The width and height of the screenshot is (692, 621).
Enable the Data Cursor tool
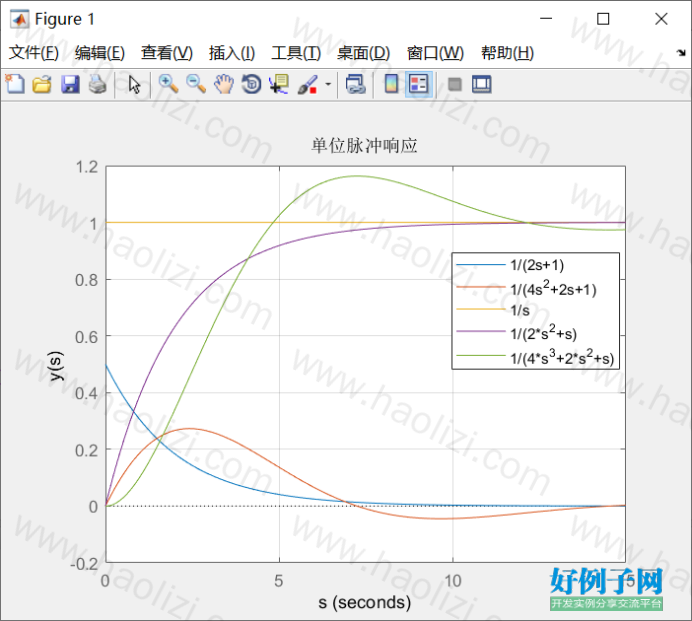(x=279, y=84)
